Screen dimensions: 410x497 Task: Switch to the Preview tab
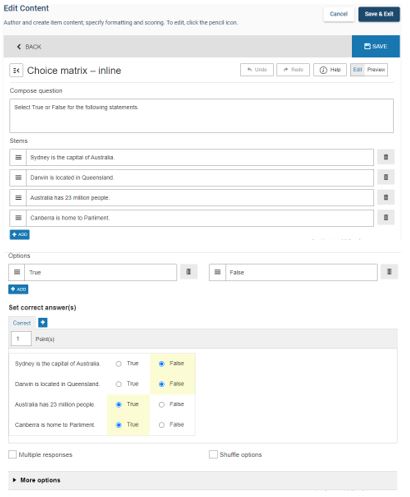(x=376, y=70)
